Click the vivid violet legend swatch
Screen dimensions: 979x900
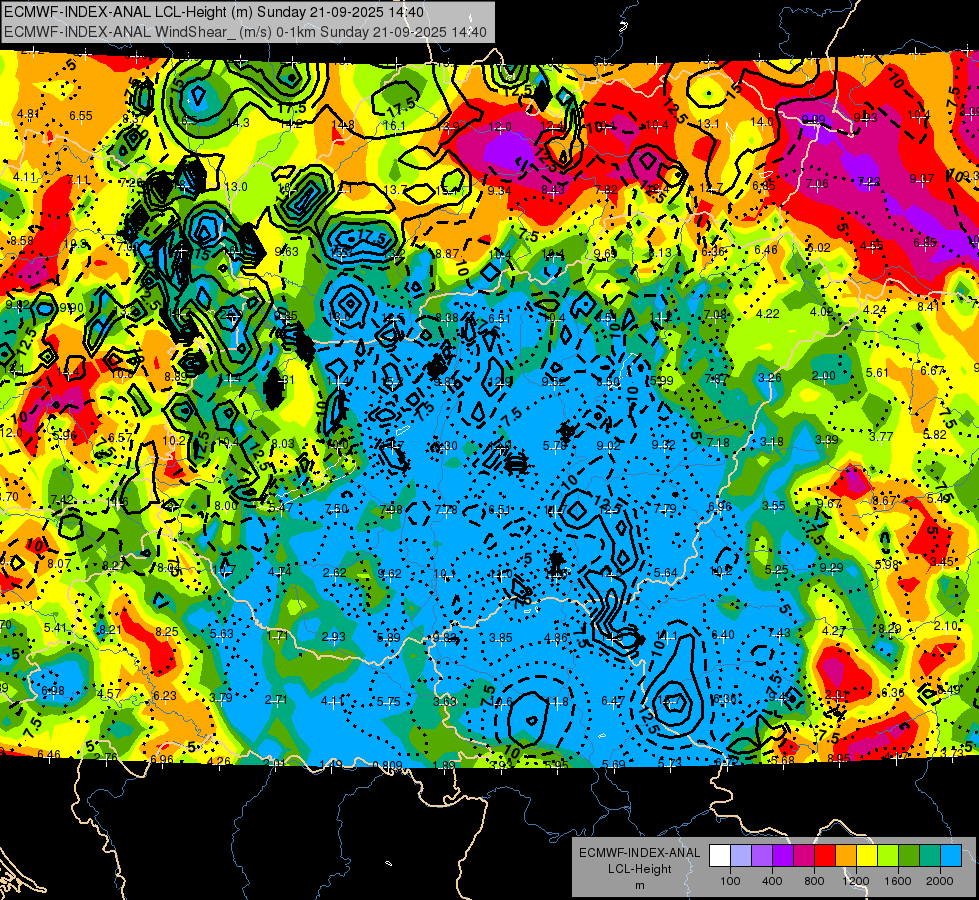tap(783, 856)
